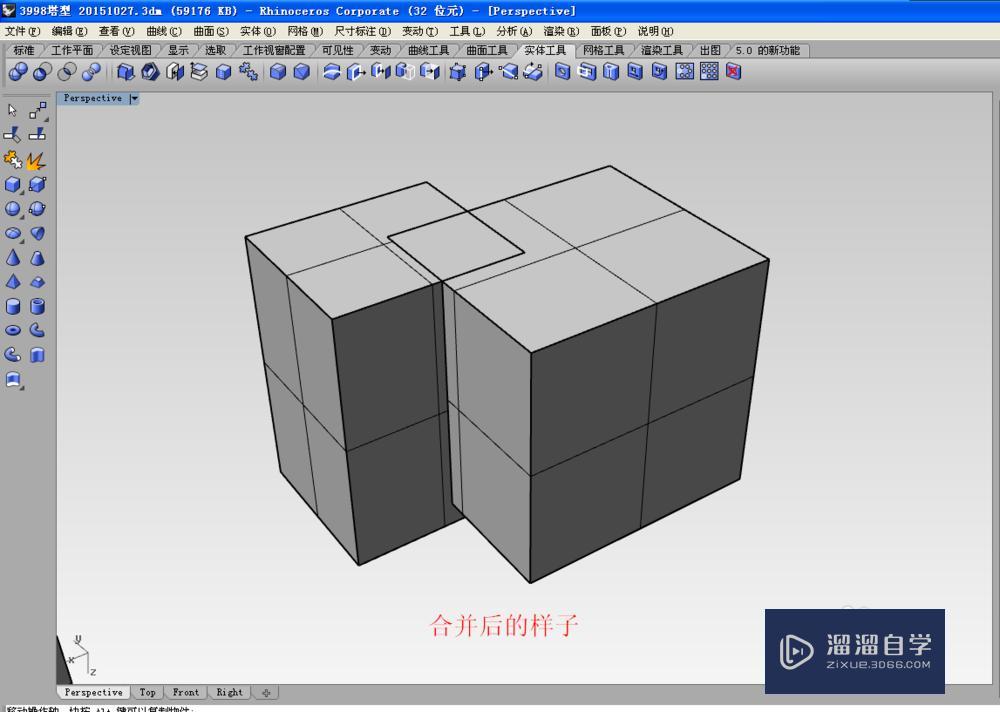This screenshot has width=1000, height=712.
Task: Open the 分析 (Analyze) menu
Action: click(x=514, y=31)
